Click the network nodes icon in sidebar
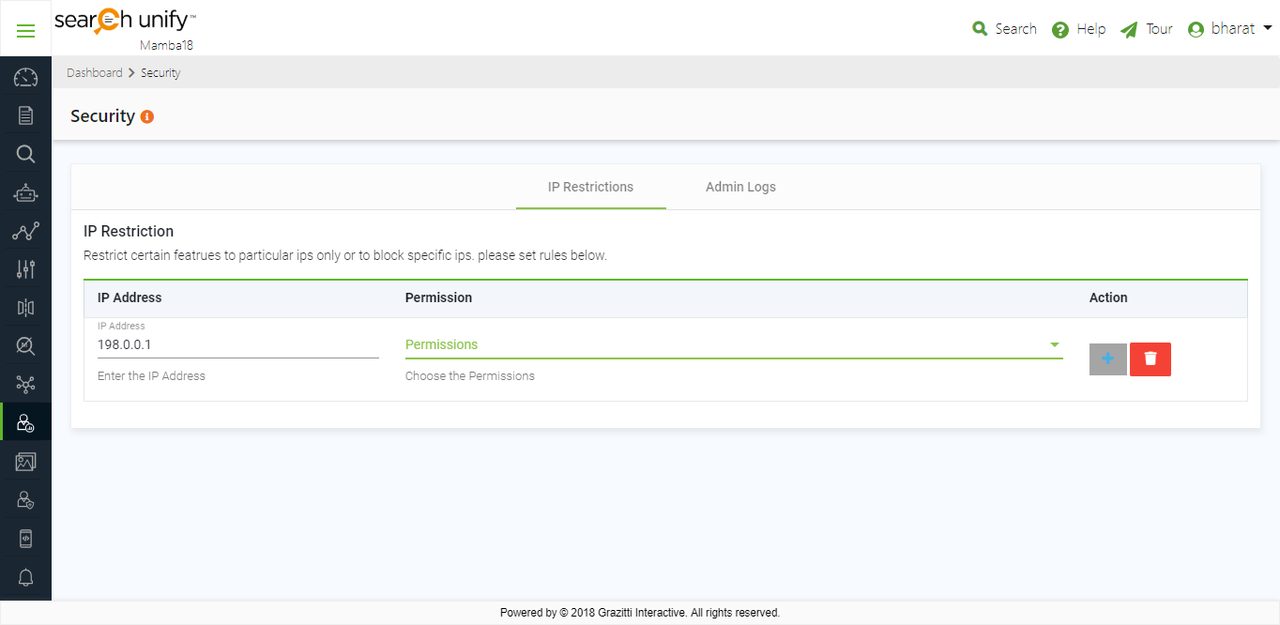Screen dimensions: 1280x625 tap(26, 384)
